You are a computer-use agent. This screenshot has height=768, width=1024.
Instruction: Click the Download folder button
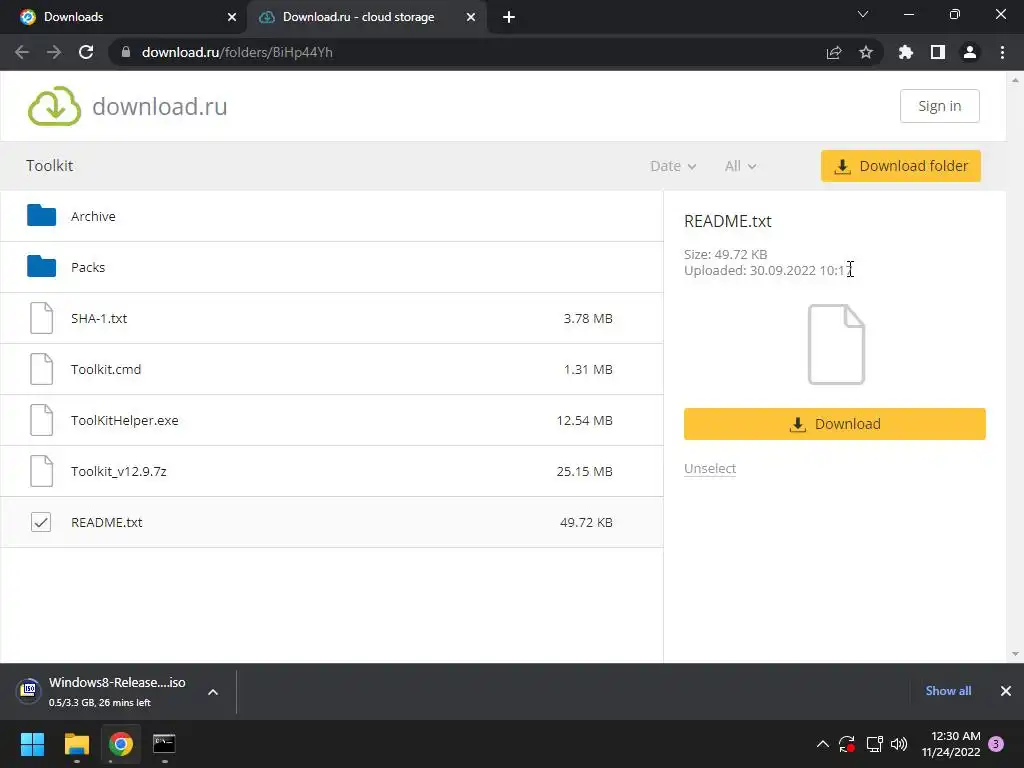[901, 166]
